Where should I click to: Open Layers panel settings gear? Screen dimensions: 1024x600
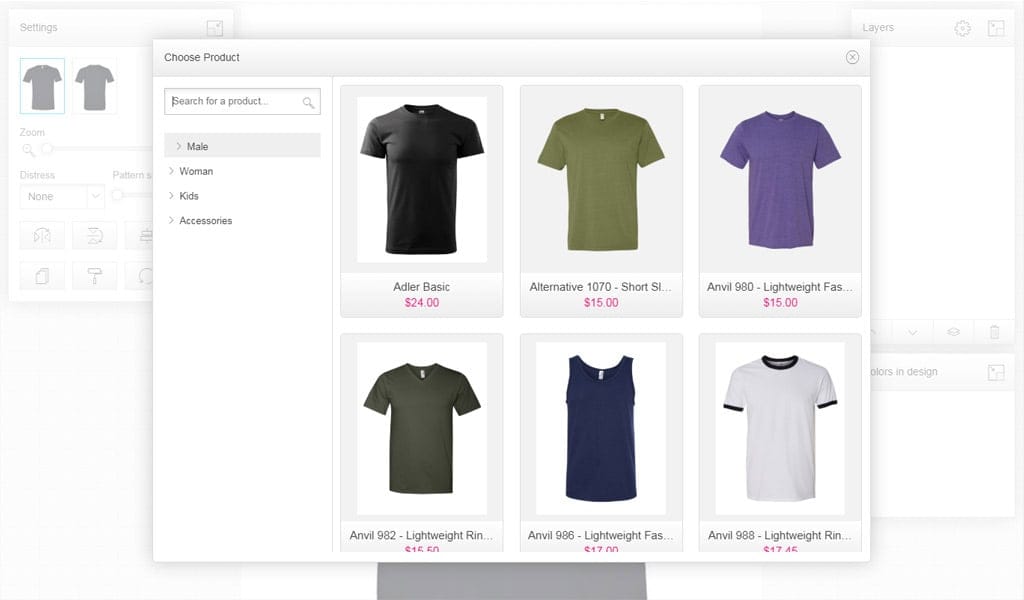962,28
